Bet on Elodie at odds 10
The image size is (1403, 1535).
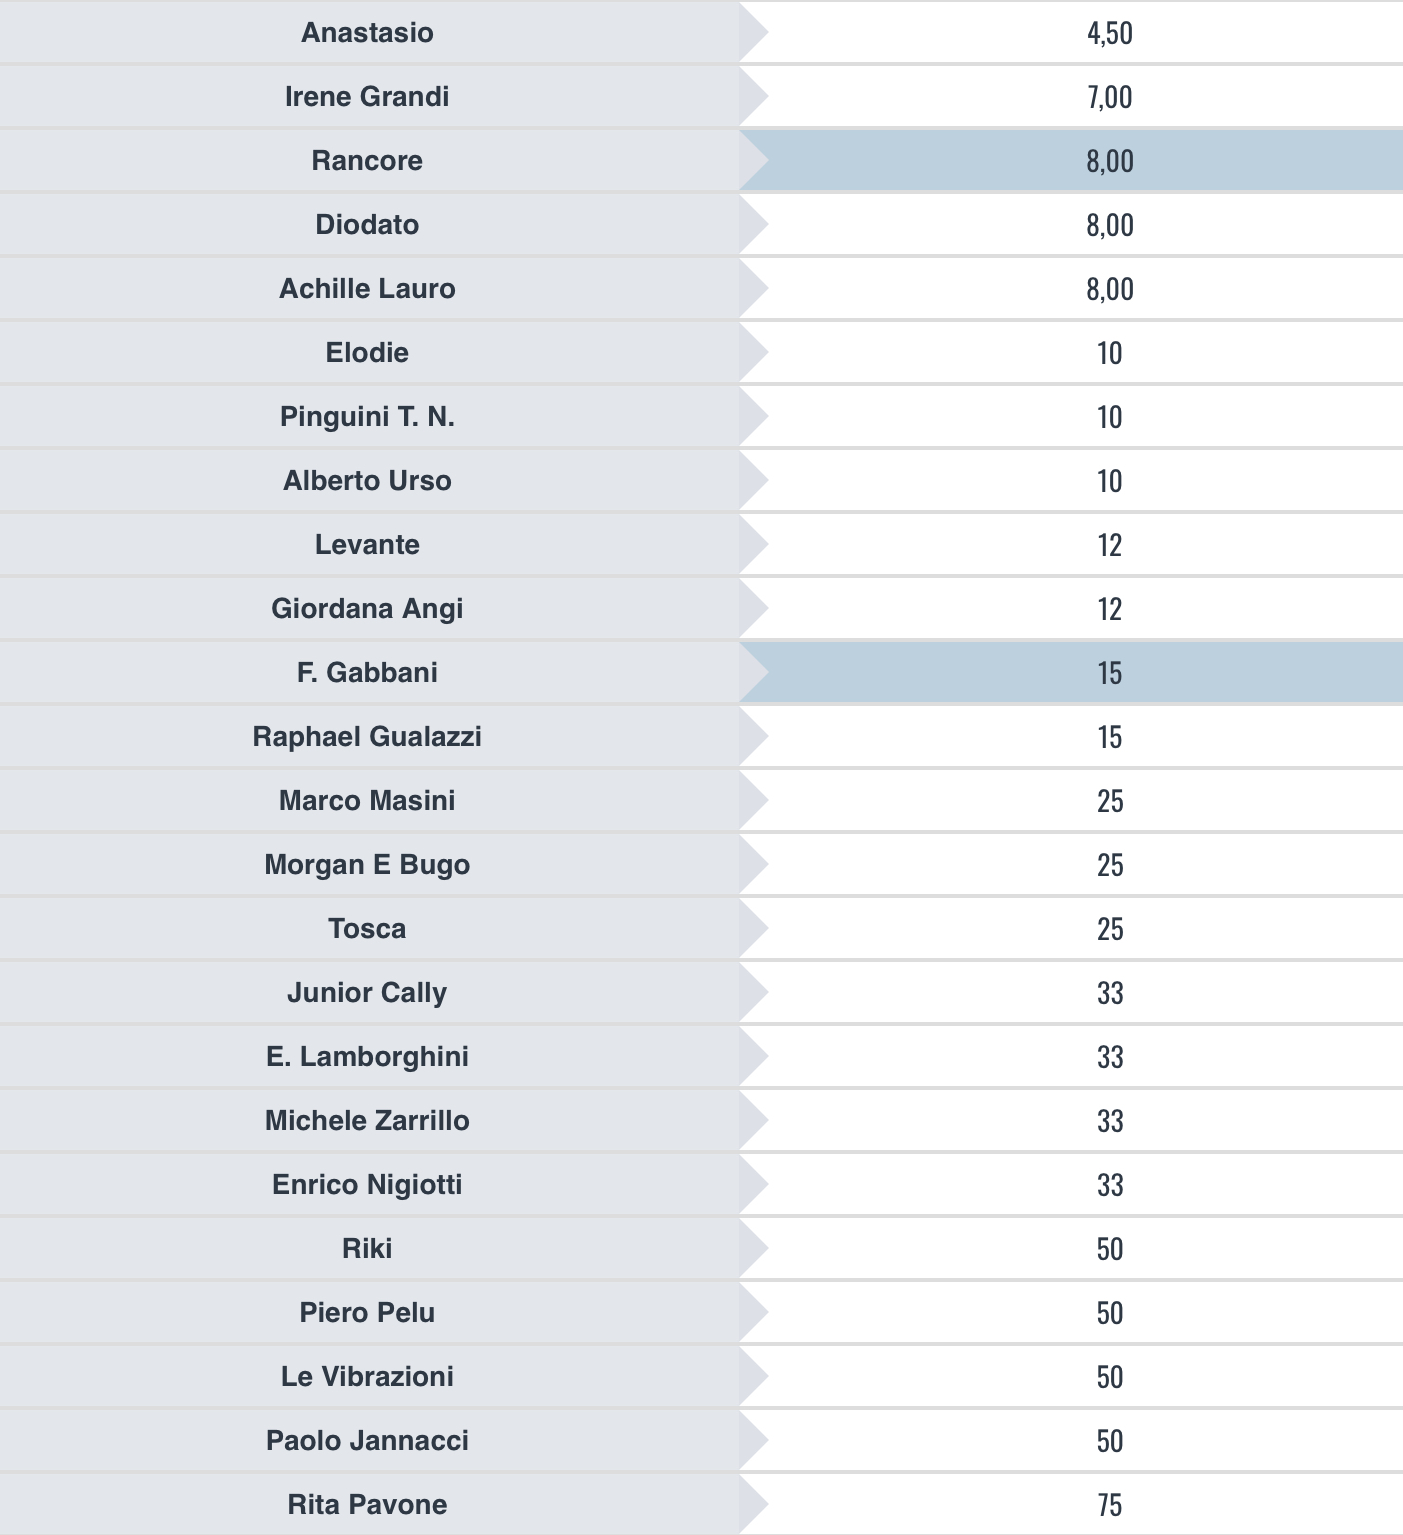click(1109, 353)
